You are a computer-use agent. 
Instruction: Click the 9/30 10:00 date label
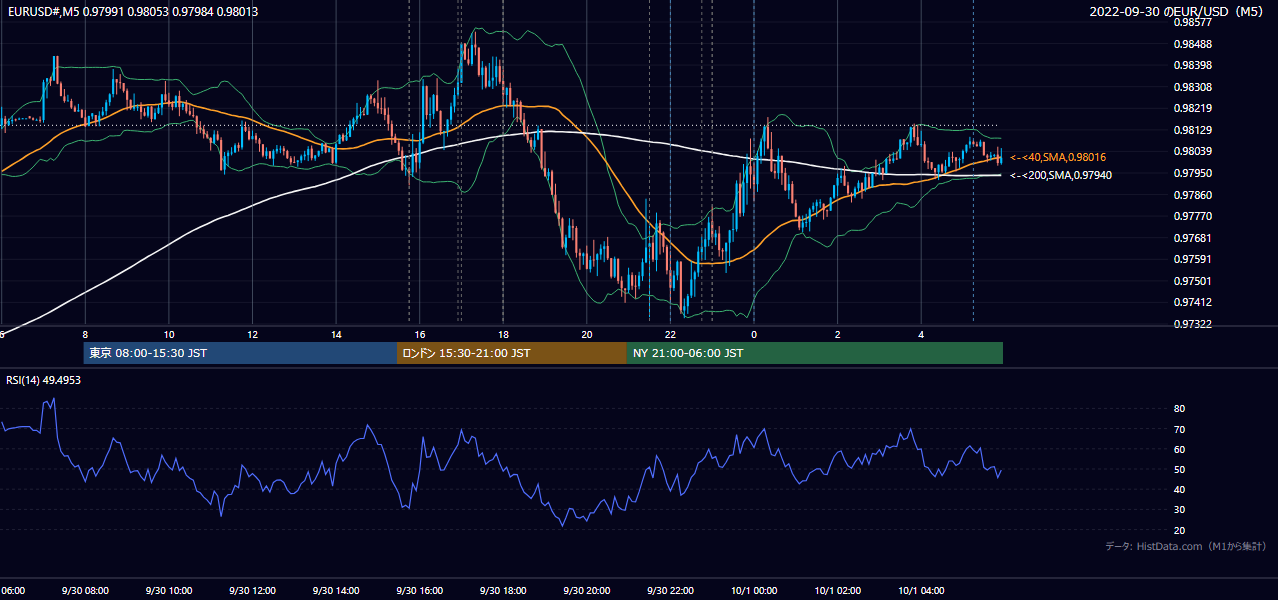169,591
